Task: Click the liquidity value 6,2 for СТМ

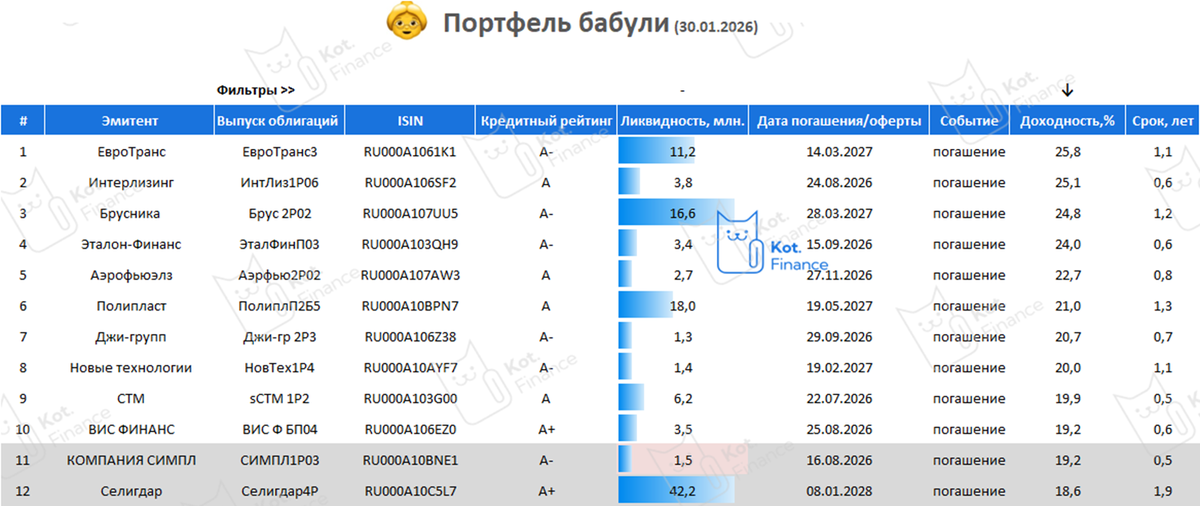Action: [x=684, y=398]
